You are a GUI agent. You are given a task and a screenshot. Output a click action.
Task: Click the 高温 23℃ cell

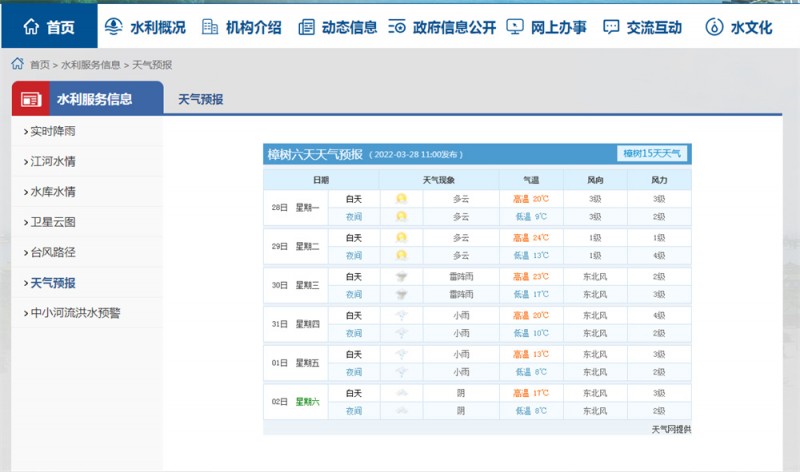531,277
